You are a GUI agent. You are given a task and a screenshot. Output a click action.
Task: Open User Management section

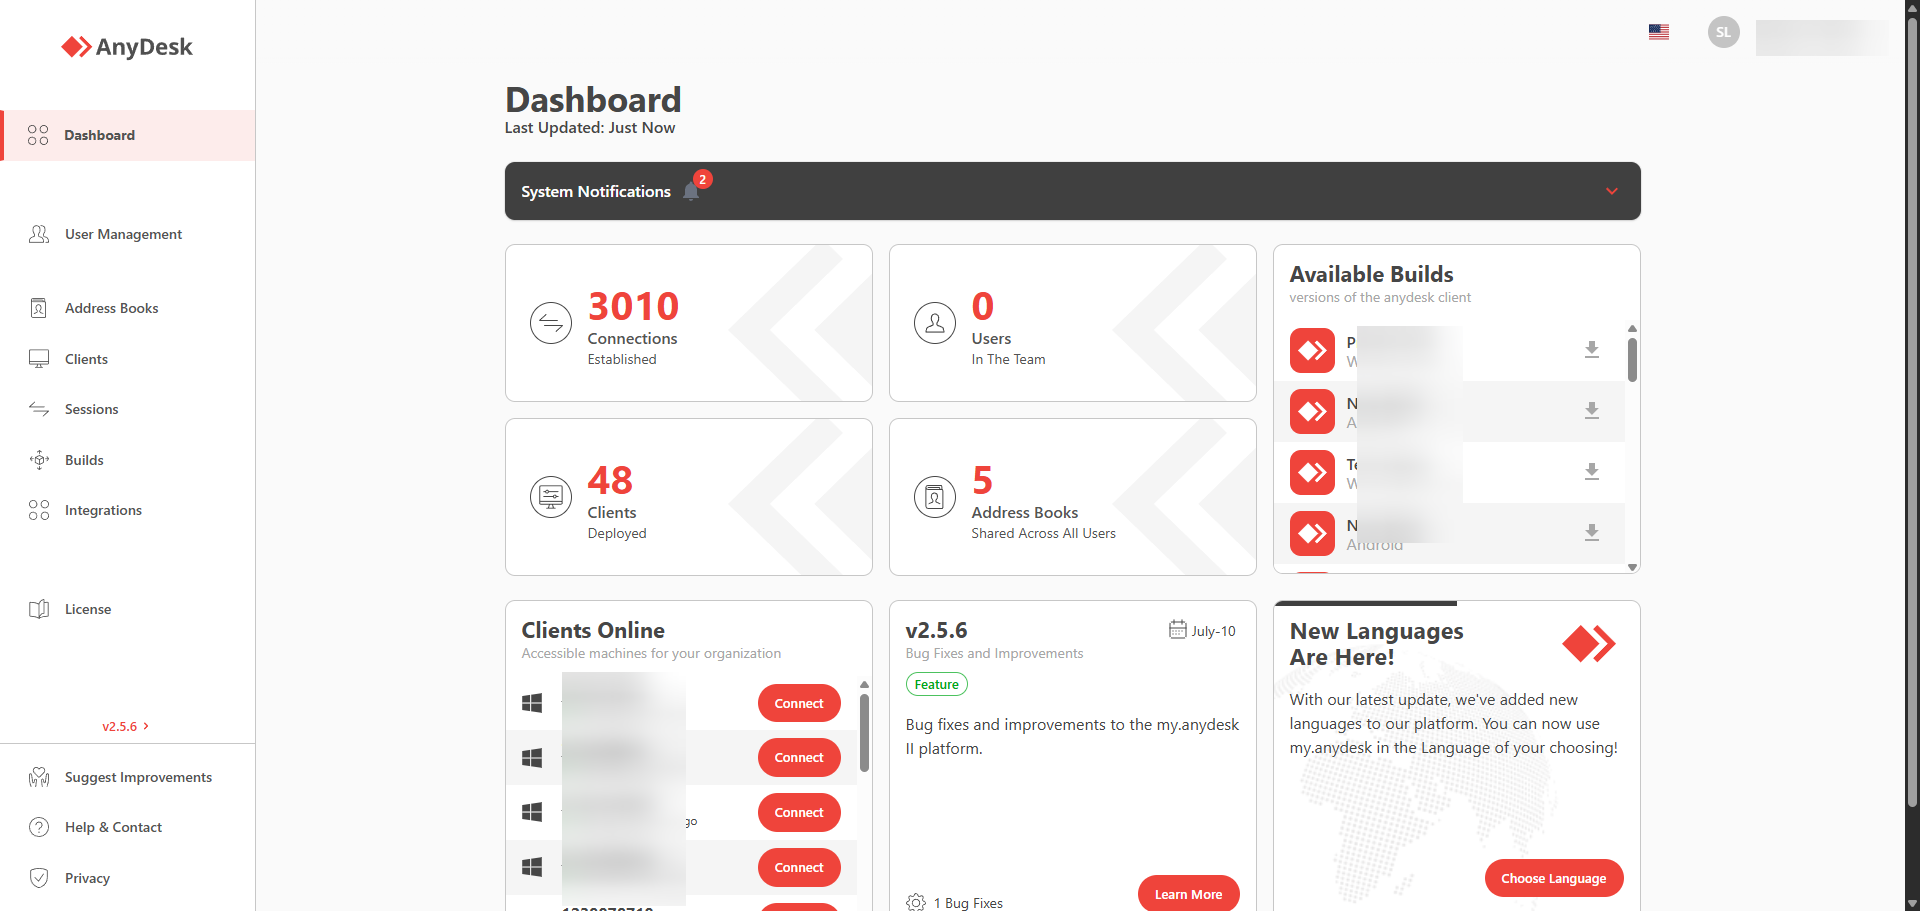[123, 234]
